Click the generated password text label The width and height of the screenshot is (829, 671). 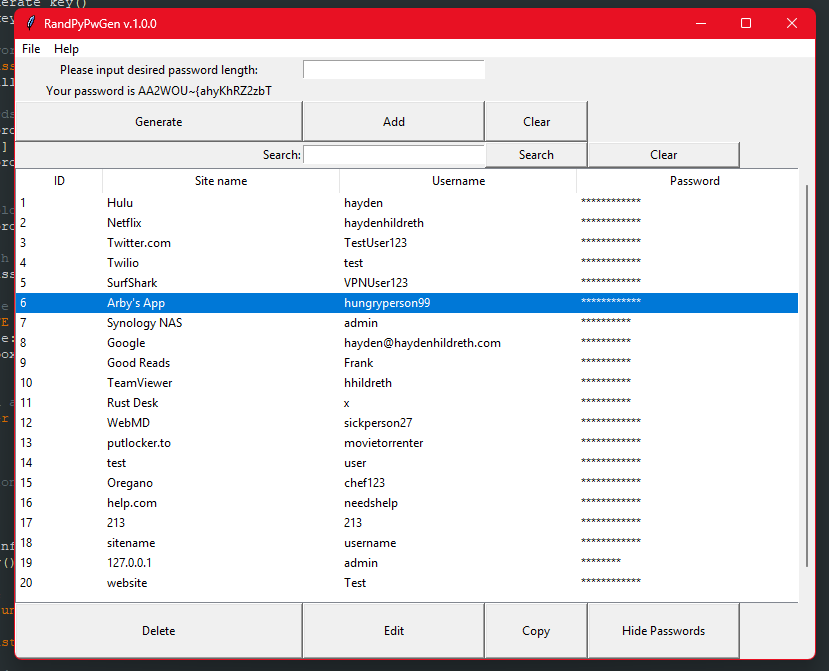coord(159,91)
